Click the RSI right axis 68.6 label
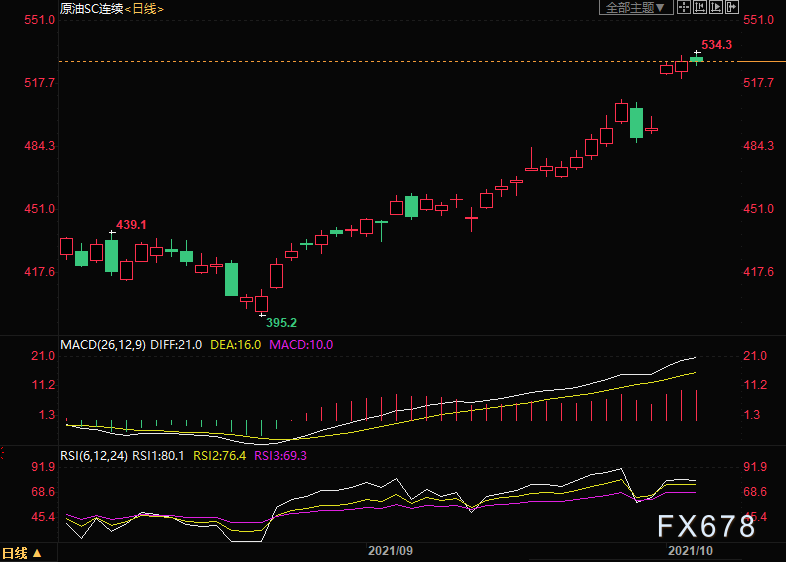 click(755, 492)
